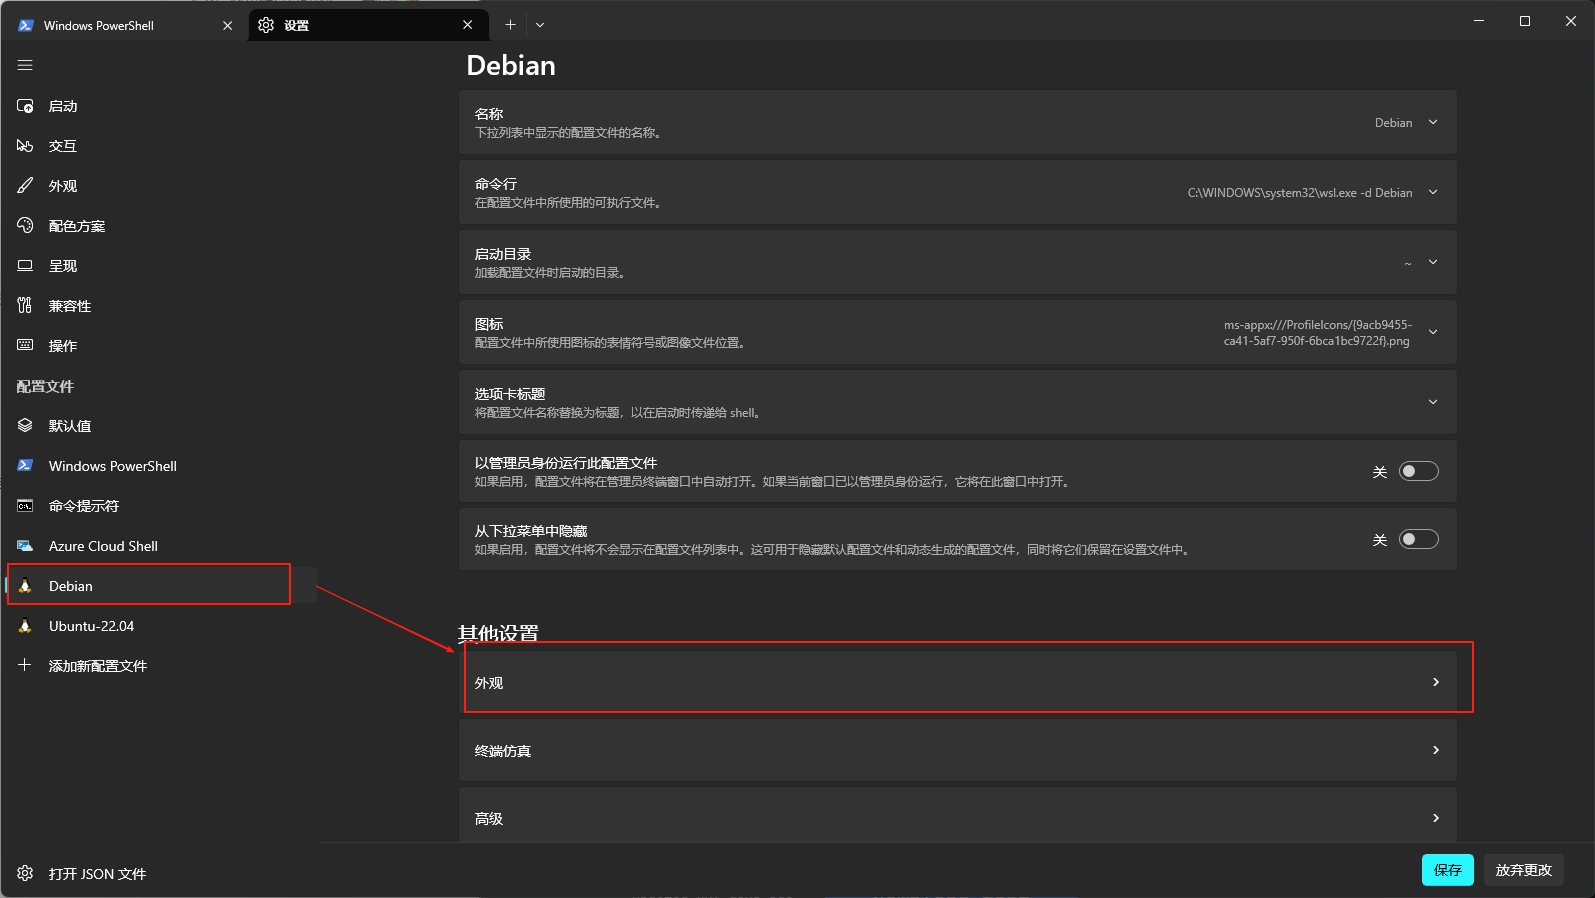Viewport: 1595px width, 898px height.
Task: Toggle 以管理员身份运行此配置文件 switch
Action: [1418, 471]
